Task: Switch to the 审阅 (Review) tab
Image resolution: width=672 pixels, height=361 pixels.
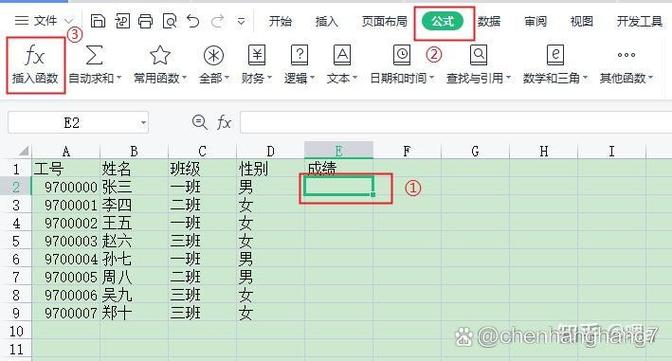Action: pyautogui.click(x=536, y=21)
